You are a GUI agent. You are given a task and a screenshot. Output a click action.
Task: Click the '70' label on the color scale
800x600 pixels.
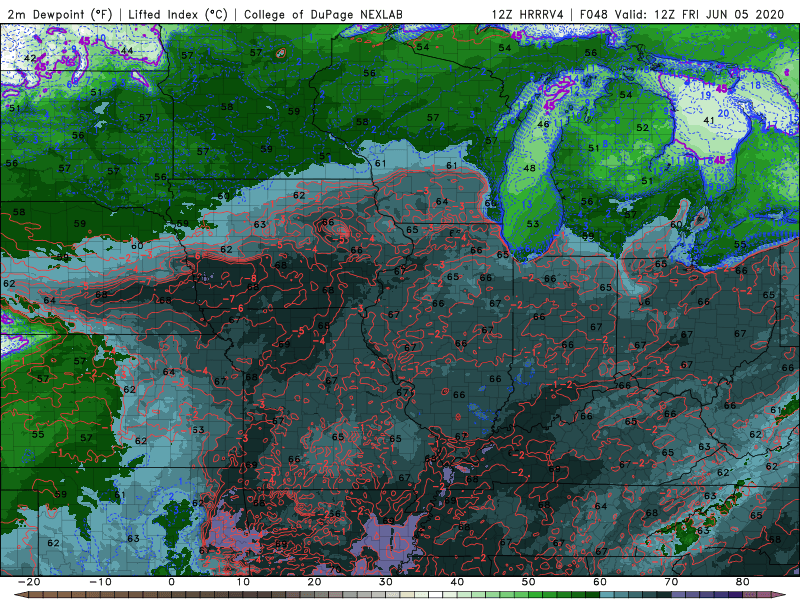(x=671, y=582)
